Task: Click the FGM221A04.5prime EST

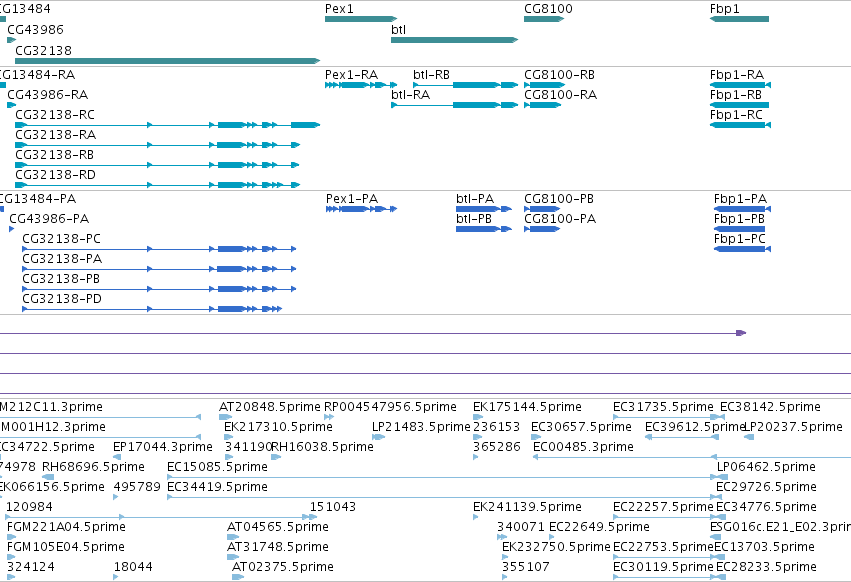Action: tap(11, 537)
